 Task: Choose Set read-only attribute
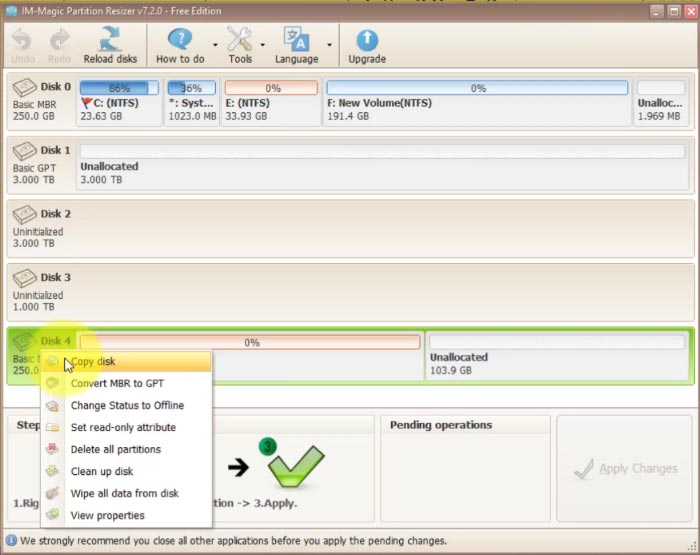[126, 427]
